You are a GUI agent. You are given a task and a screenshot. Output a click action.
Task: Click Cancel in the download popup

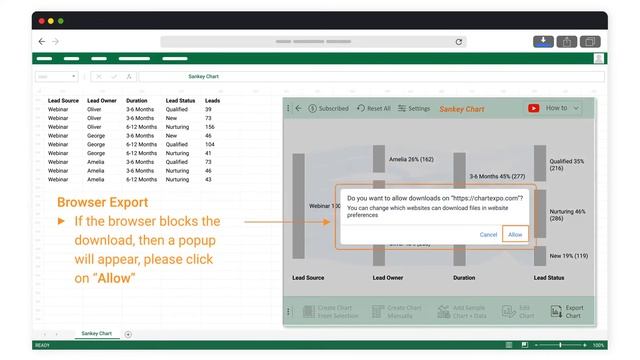[488, 235]
